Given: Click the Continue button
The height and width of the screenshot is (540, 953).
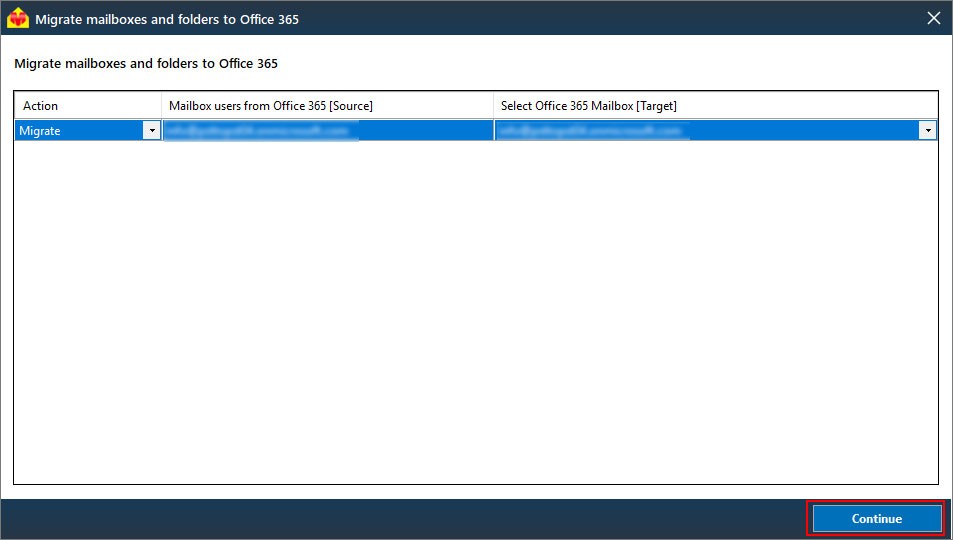Looking at the screenshot, I should pyautogui.click(x=876, y=519).
